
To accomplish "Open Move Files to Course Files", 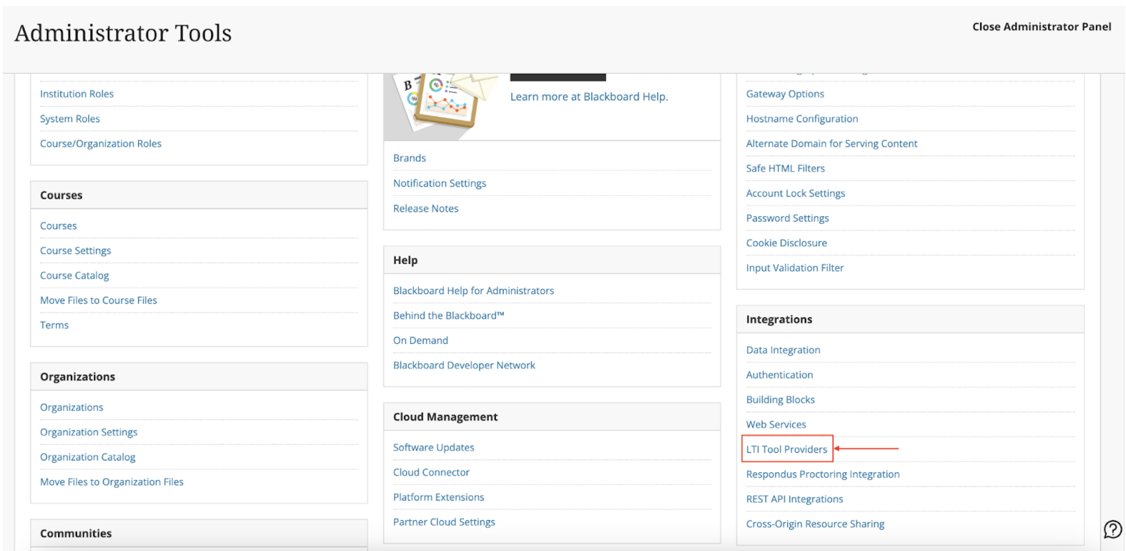I will [x=98, y=300].
